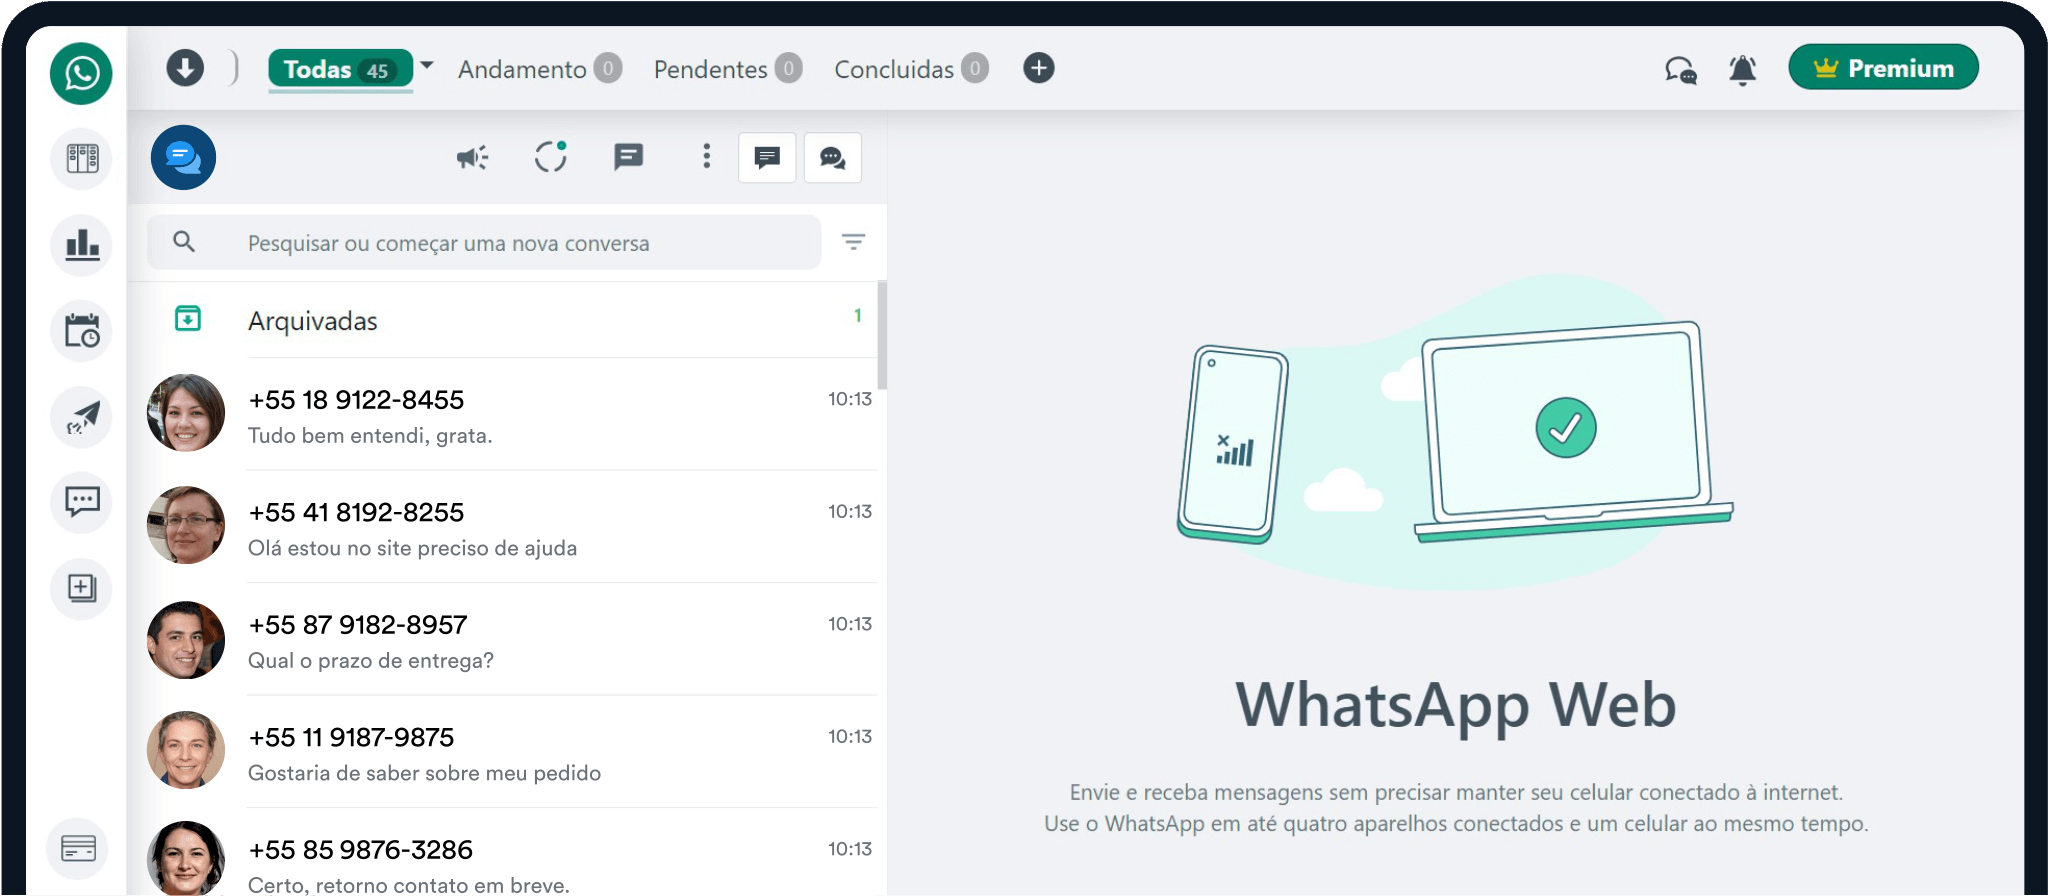Open the credit card billing icon

click(x=78, y=849)
